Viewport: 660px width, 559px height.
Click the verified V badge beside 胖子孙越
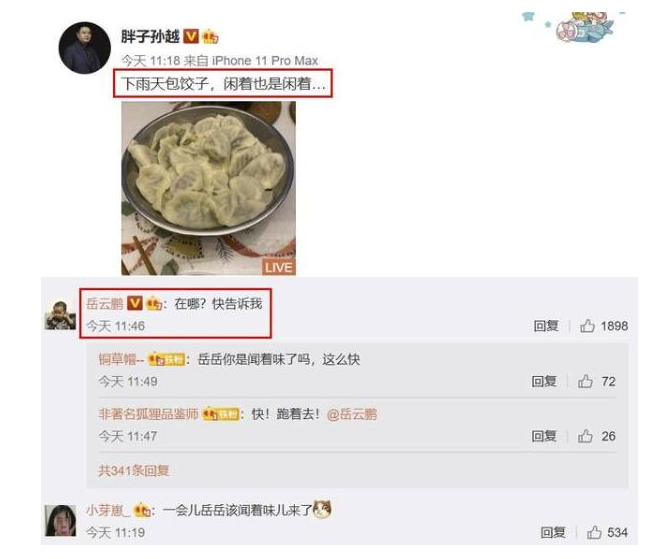click(x=191, y=37)
